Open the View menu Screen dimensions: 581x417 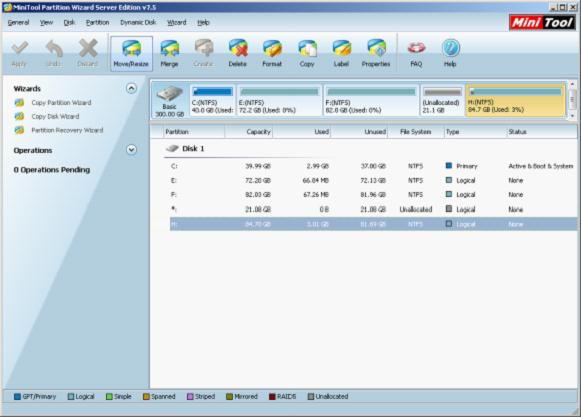click(46, 23)
